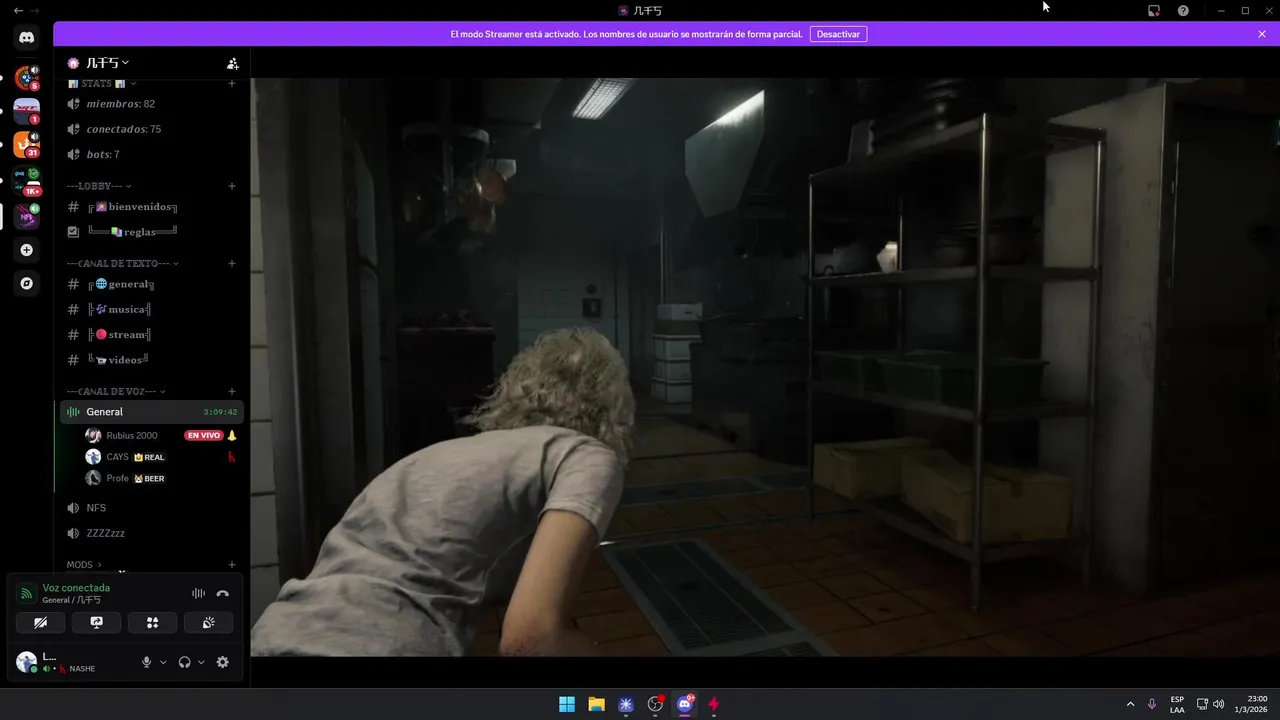Screen dimensions: 1280x720
Task: Select the General voice channel
Action: (x=151, y=412)
